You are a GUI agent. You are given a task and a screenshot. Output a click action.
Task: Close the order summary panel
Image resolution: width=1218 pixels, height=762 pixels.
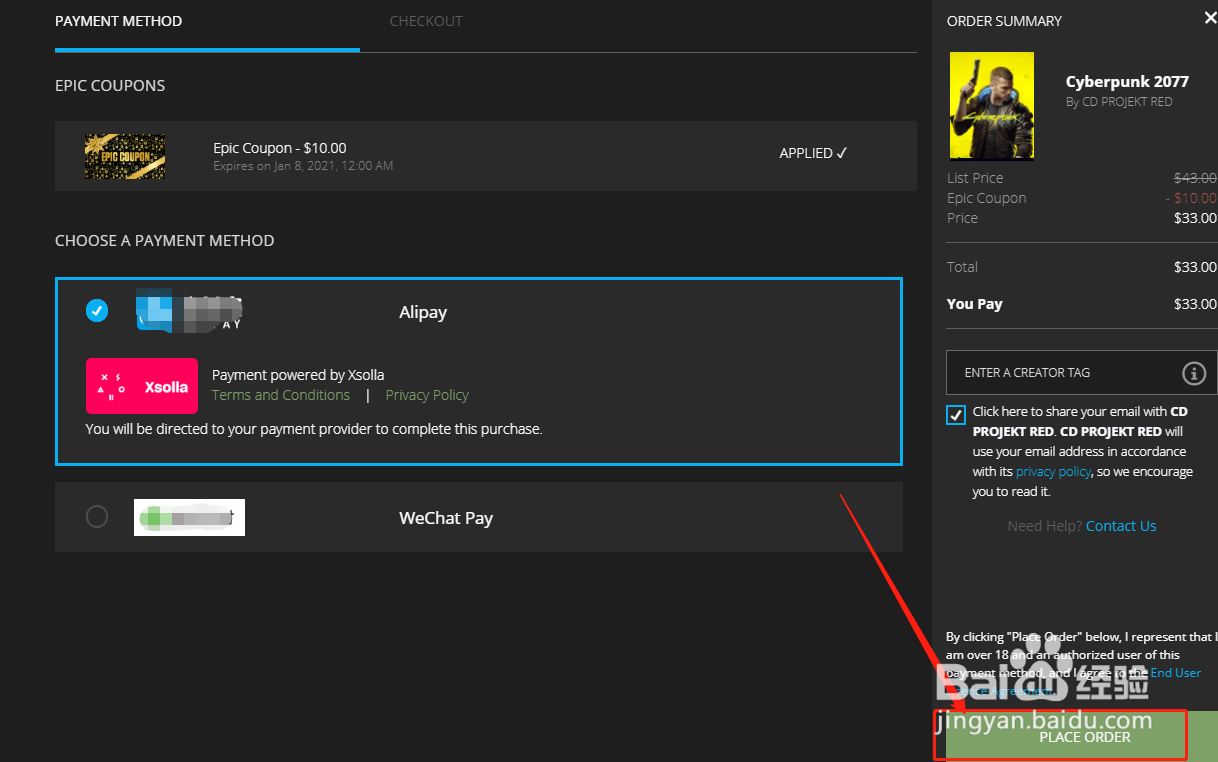click(1210, 17)
